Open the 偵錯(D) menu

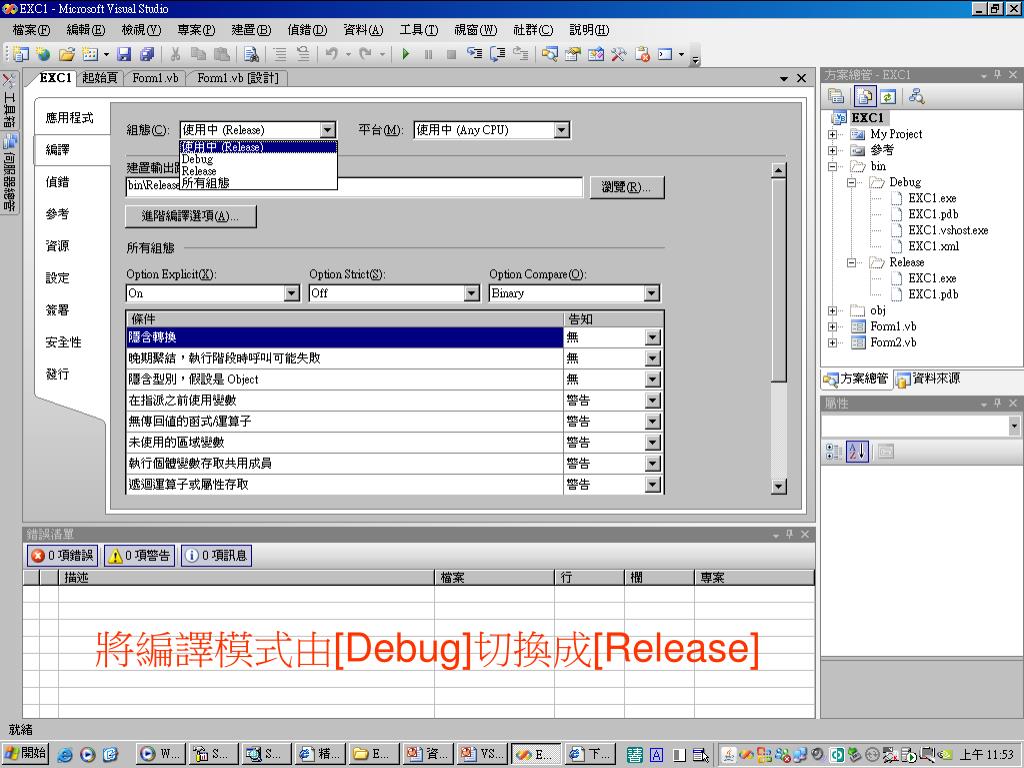coord(307,30)
